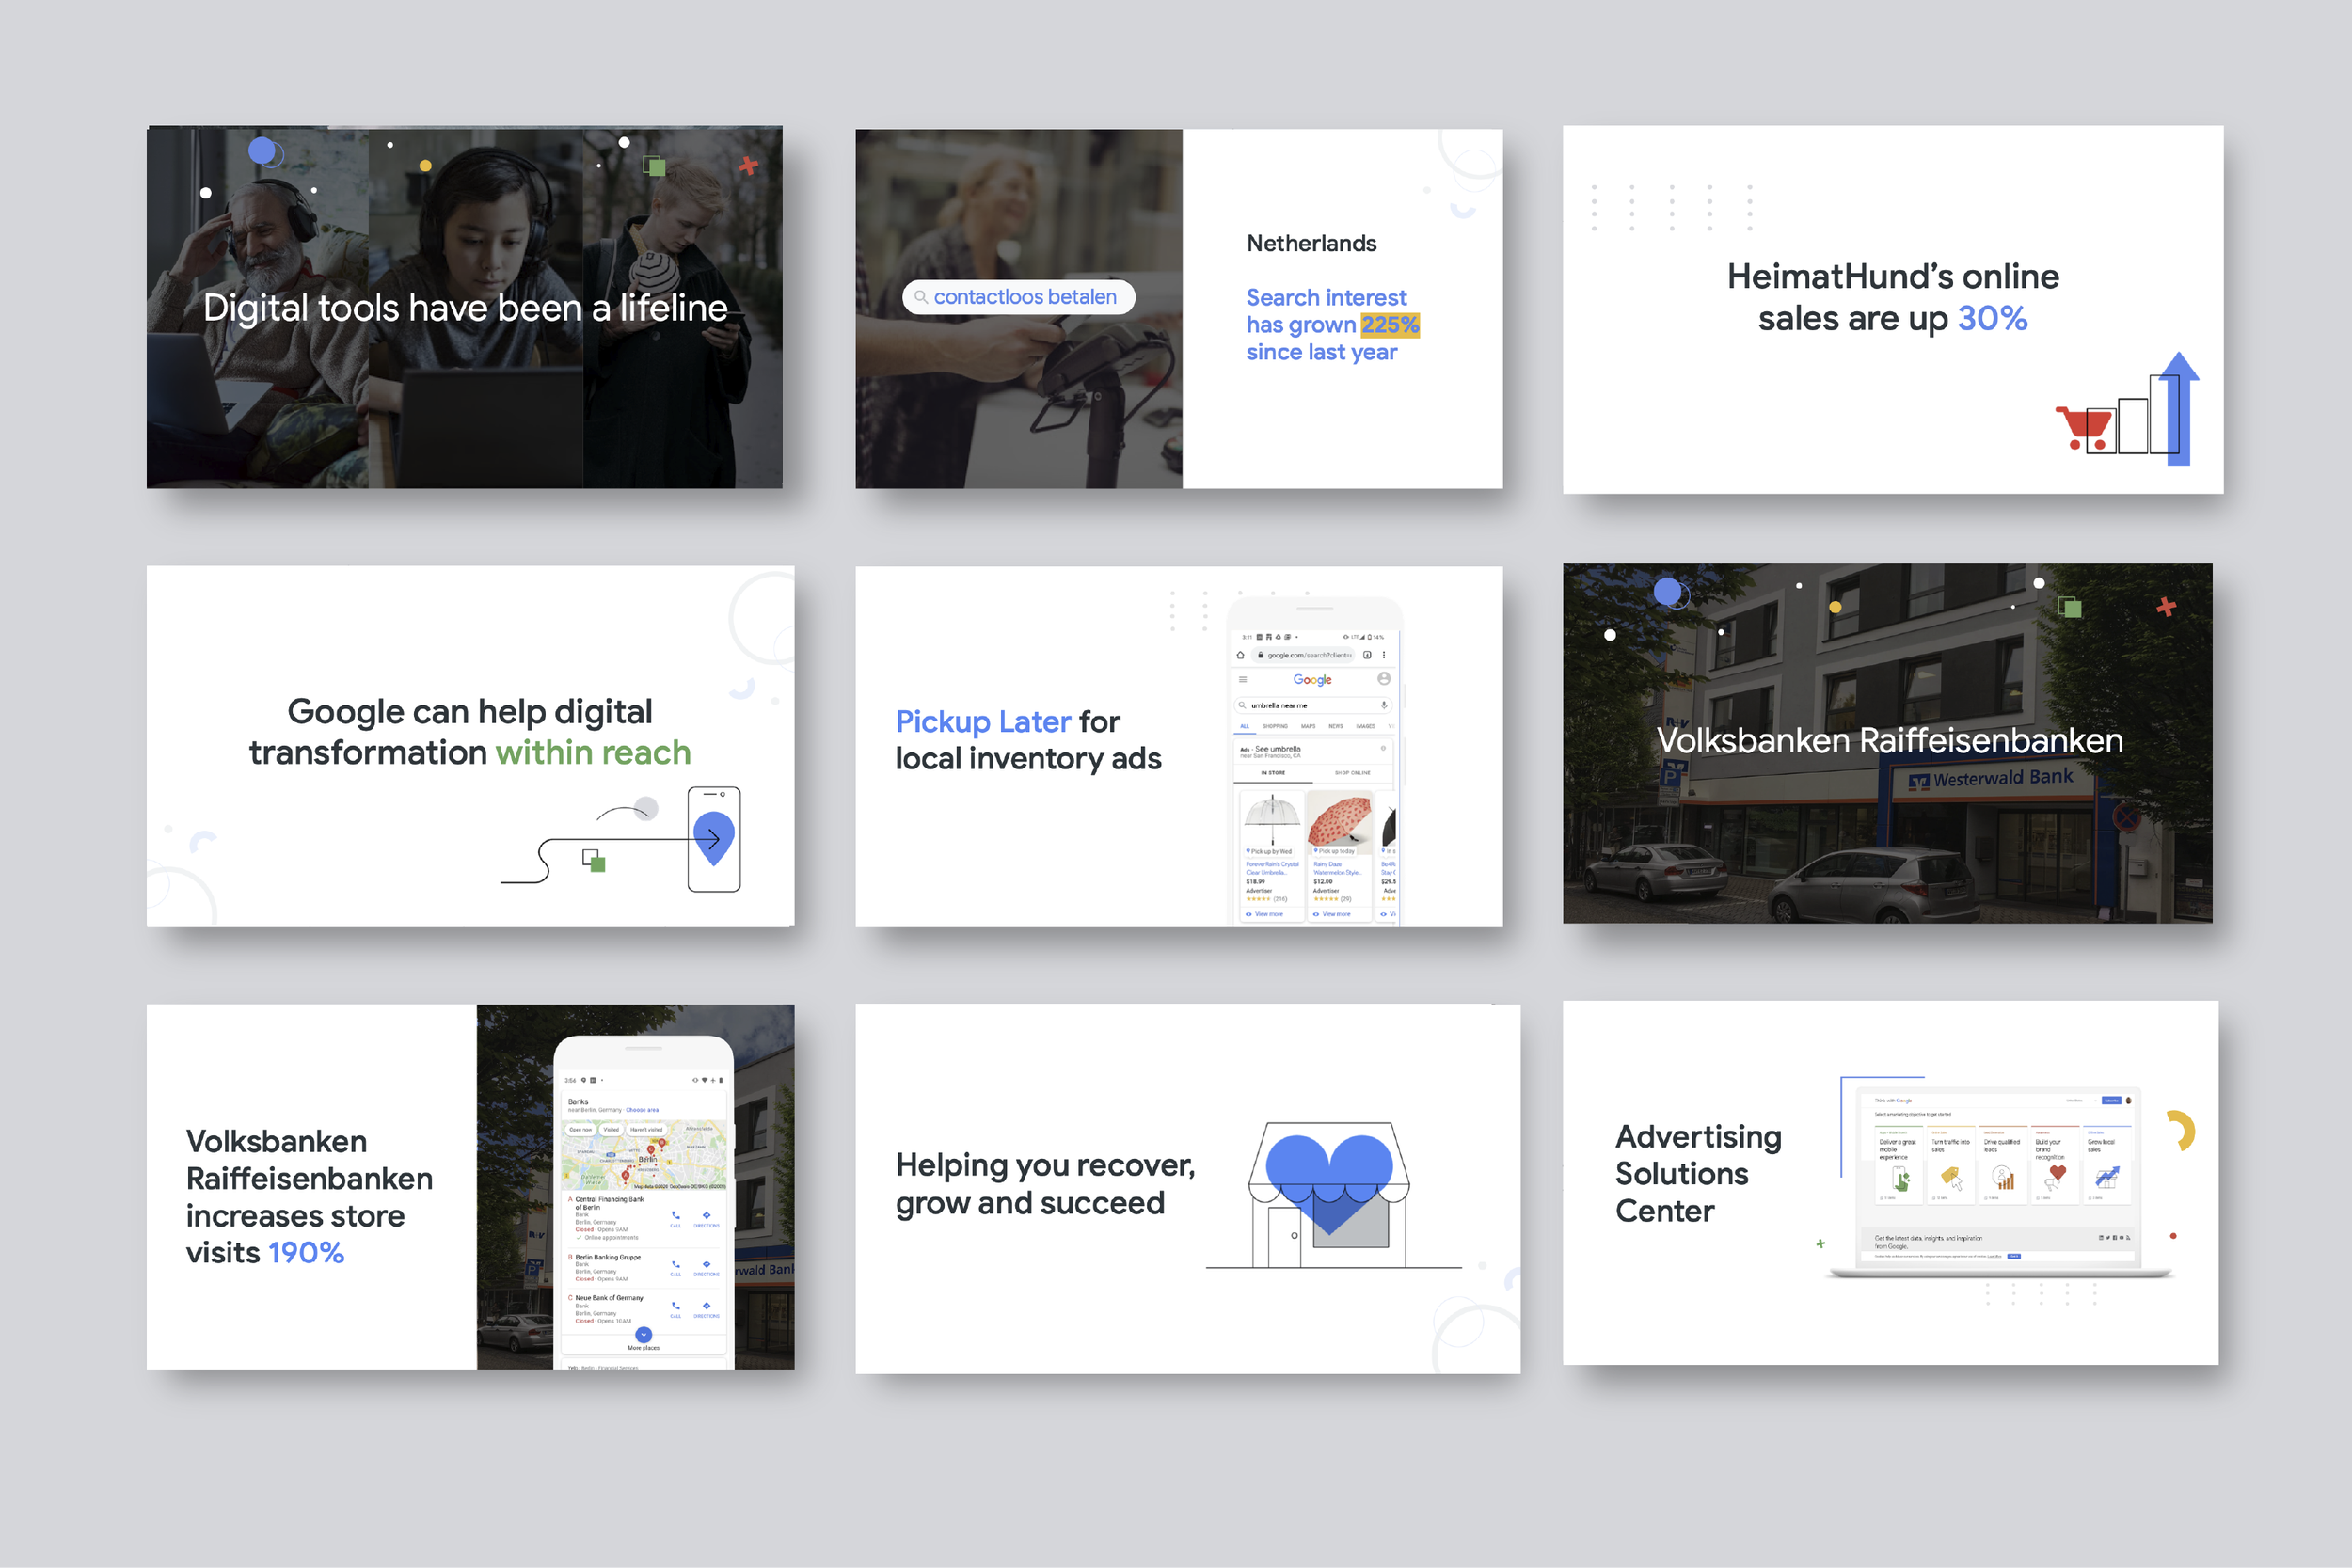Viewport: 2352px width, 1568px height.
Task: Click the blue 30% figure
Action: coord(1993,318)
